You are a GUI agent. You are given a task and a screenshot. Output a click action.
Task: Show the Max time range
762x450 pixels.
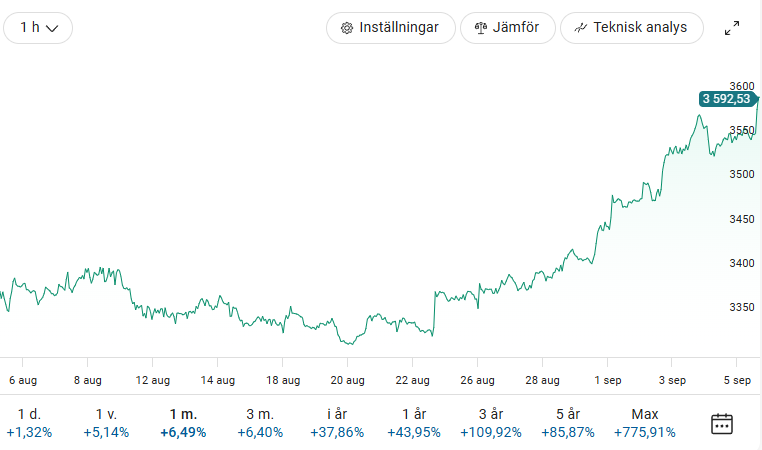pyautogui.click(x=645, y=423)
